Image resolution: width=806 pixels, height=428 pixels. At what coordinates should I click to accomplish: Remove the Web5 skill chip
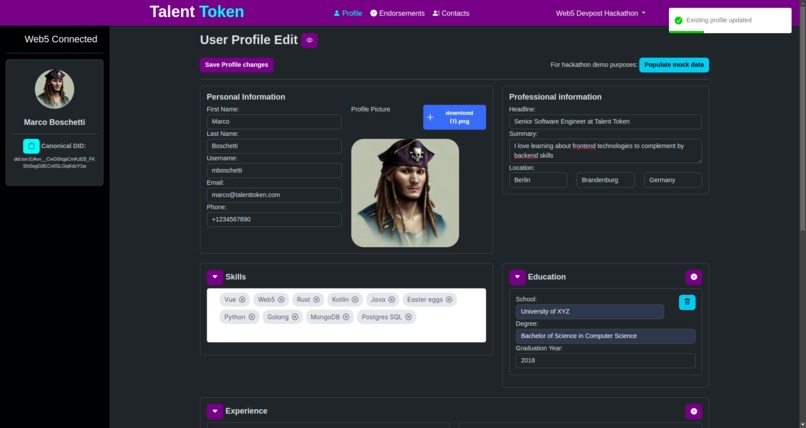[x=281, y=300]
